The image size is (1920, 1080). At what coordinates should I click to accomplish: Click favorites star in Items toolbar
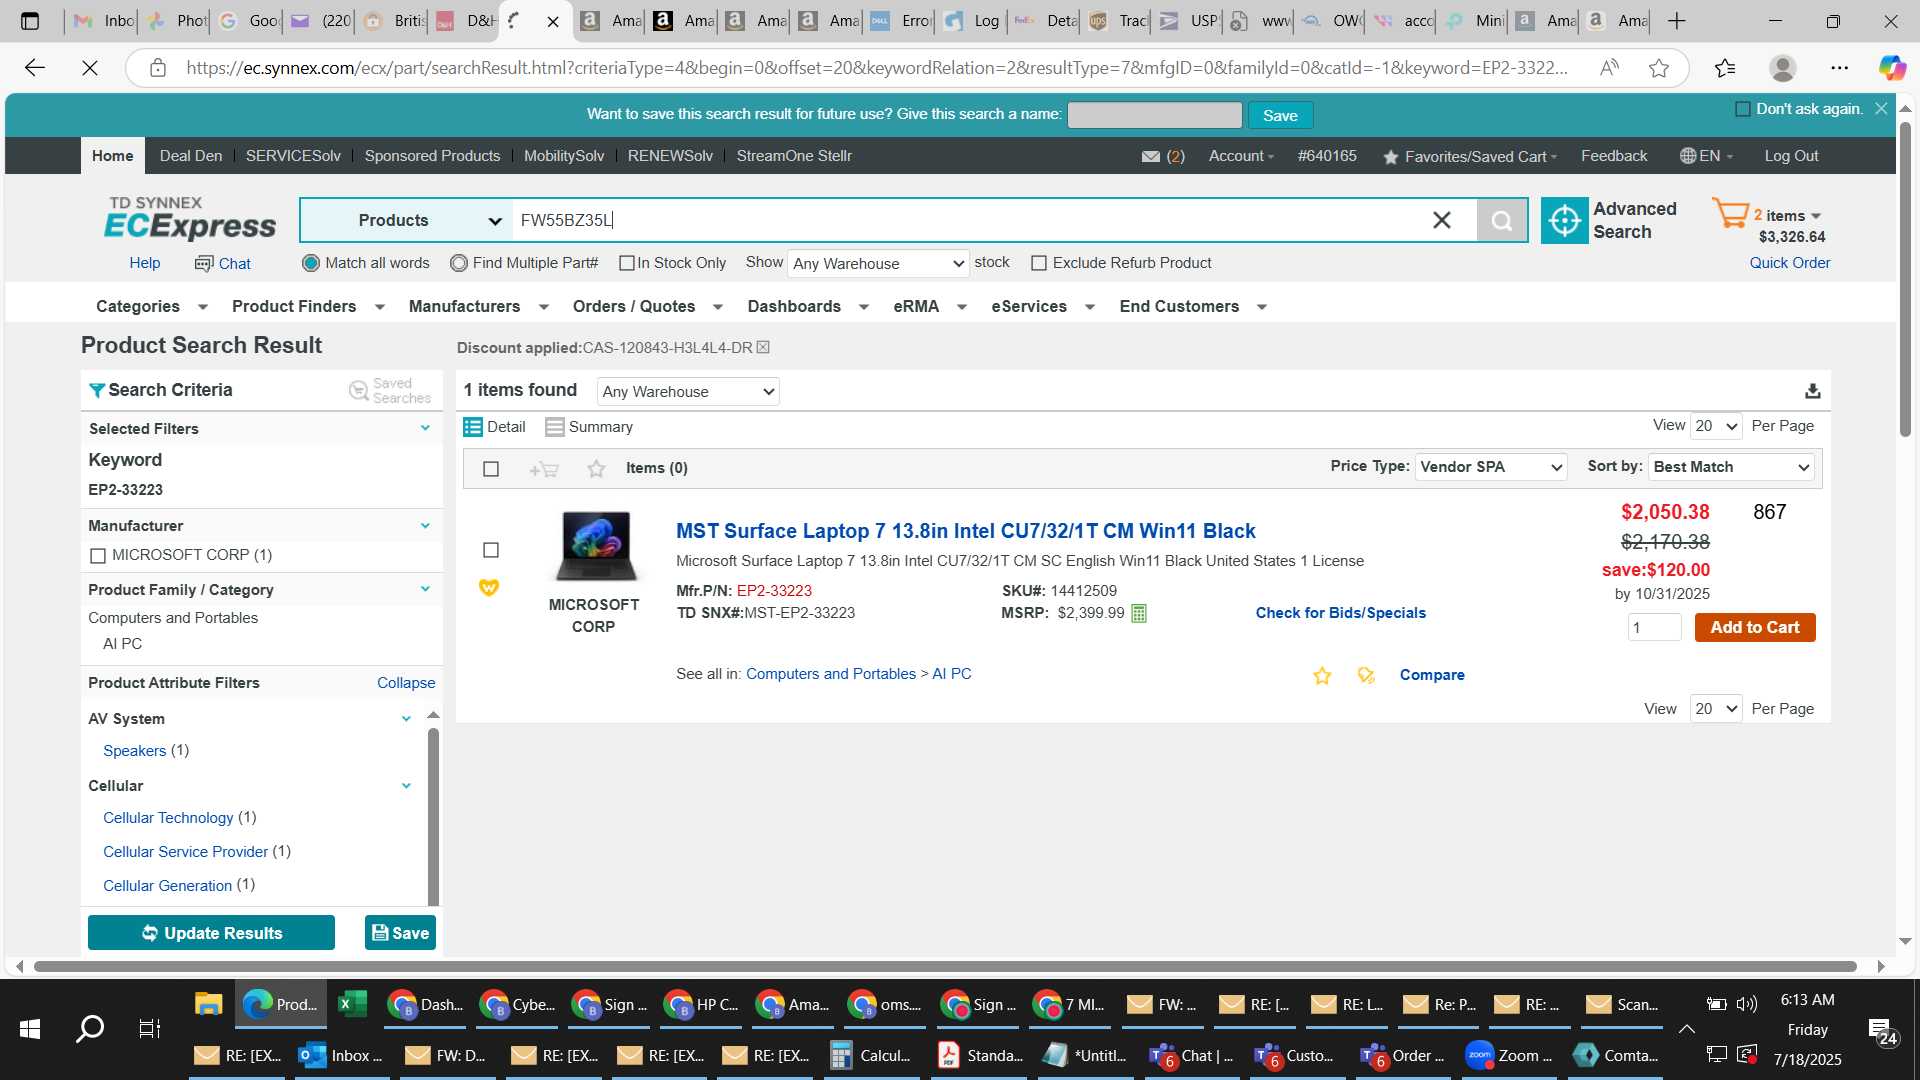tap(596, 468)
